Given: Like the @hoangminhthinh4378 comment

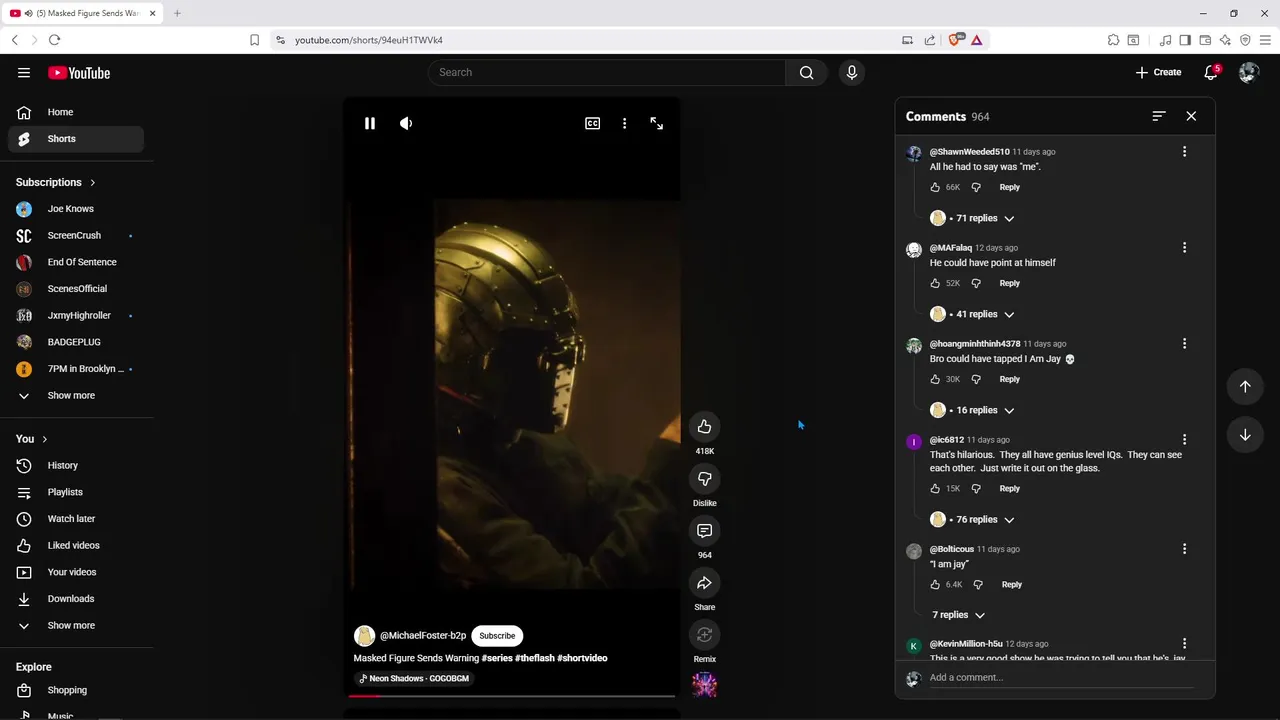Looking at the screenshot, I should pos(936,379).
